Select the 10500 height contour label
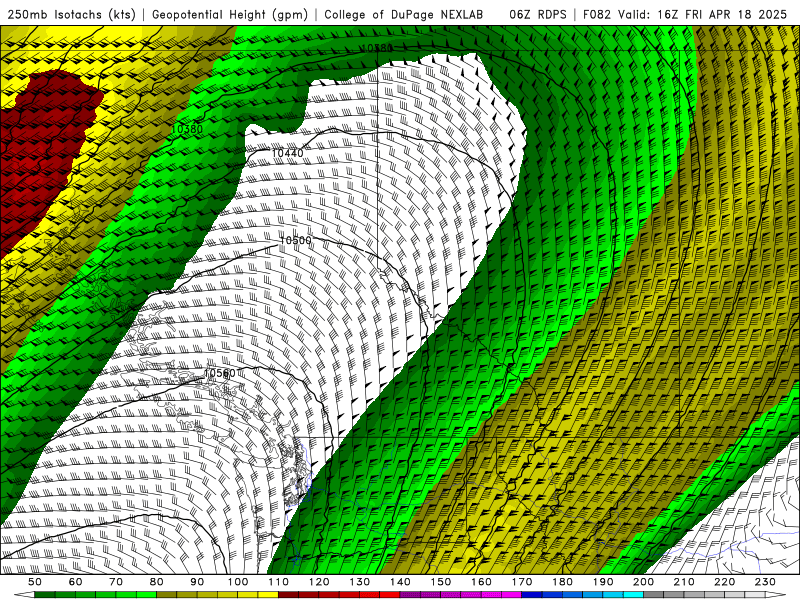 [x=295, y=240]
